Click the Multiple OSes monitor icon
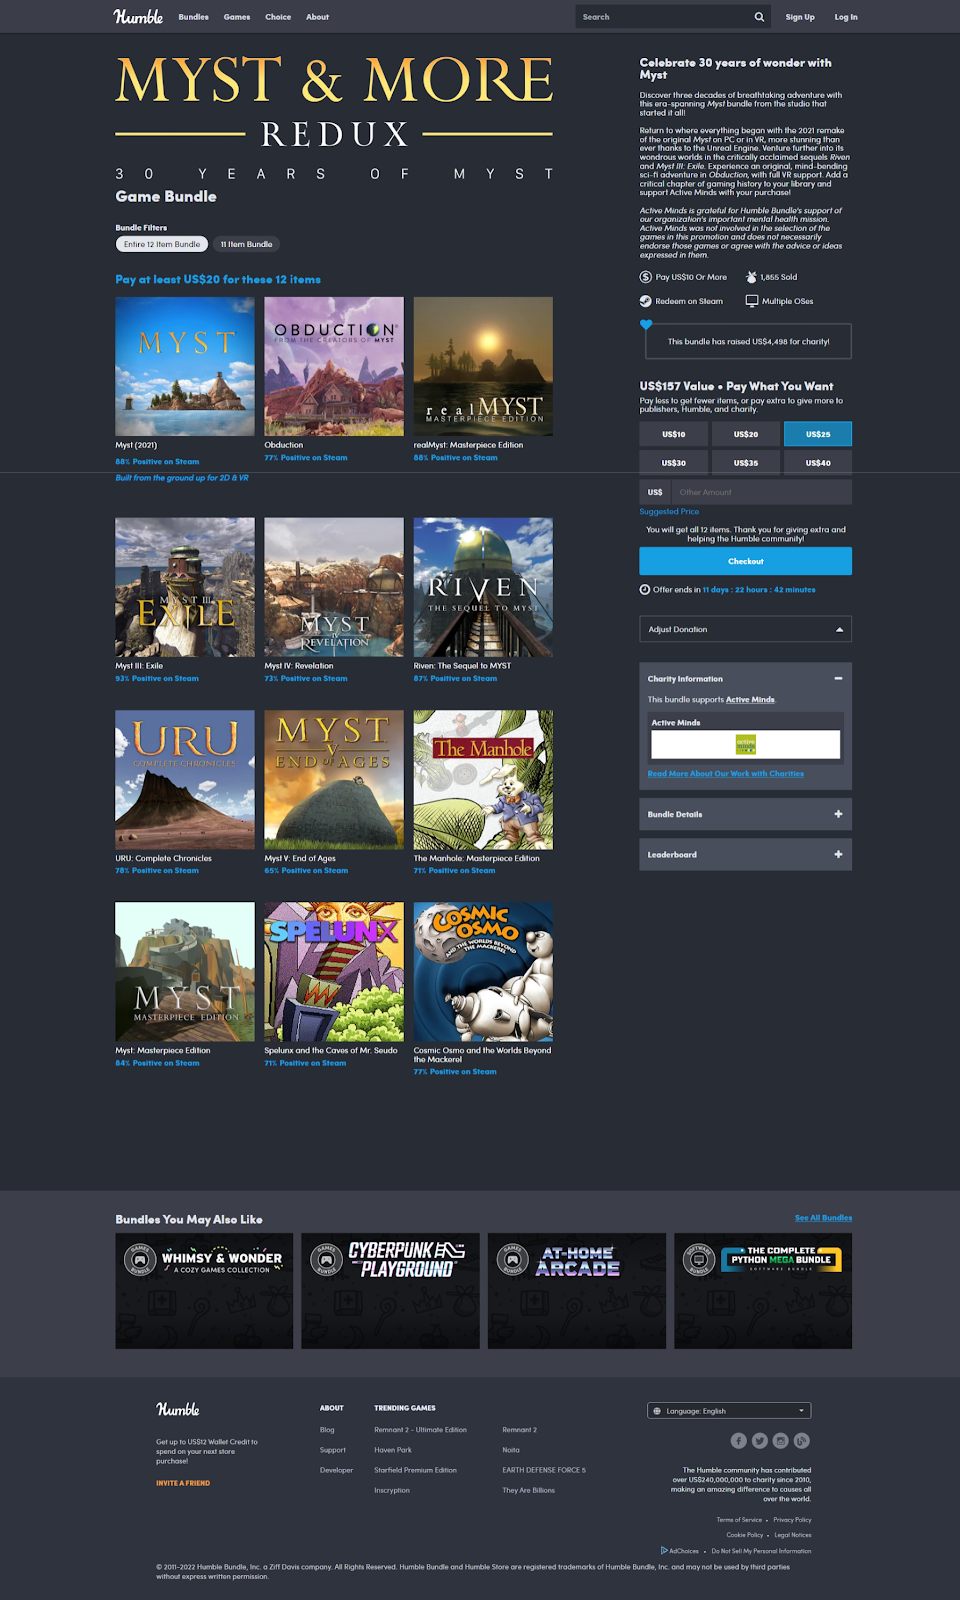 click(752, 301)
